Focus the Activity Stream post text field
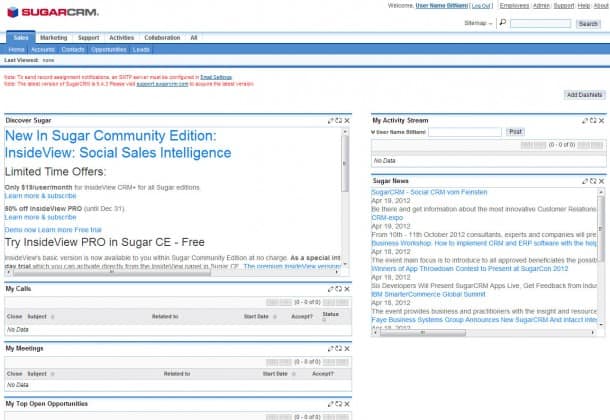Viewport: 610px width, 420px height. 465,132
